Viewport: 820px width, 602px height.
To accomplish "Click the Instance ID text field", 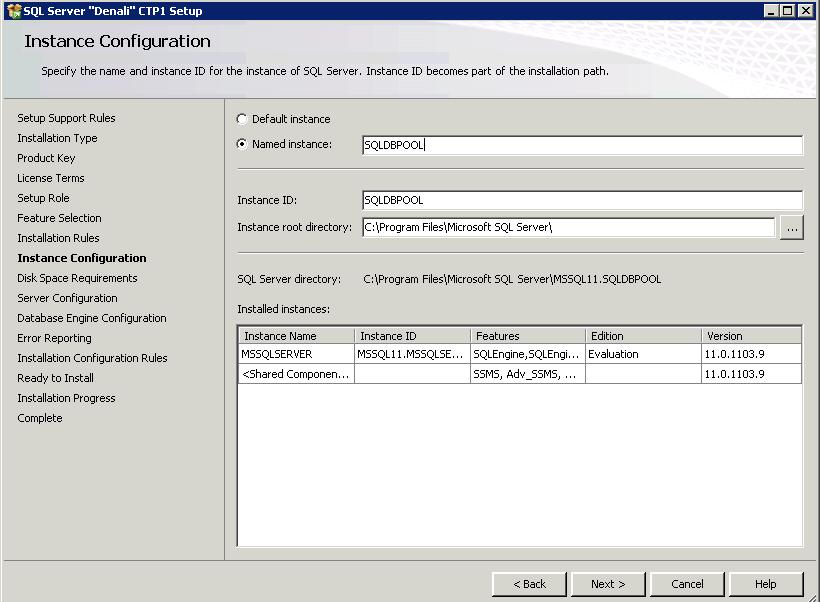I will 582,200.
